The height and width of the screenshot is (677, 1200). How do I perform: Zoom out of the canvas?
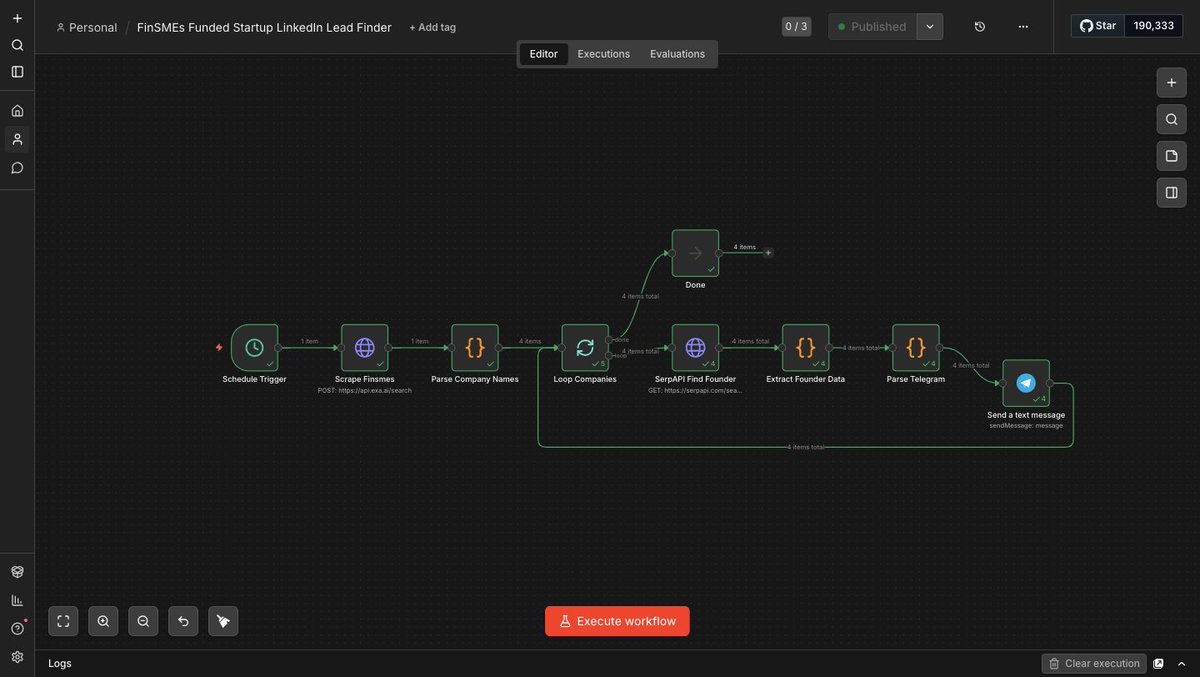point(143,621)
